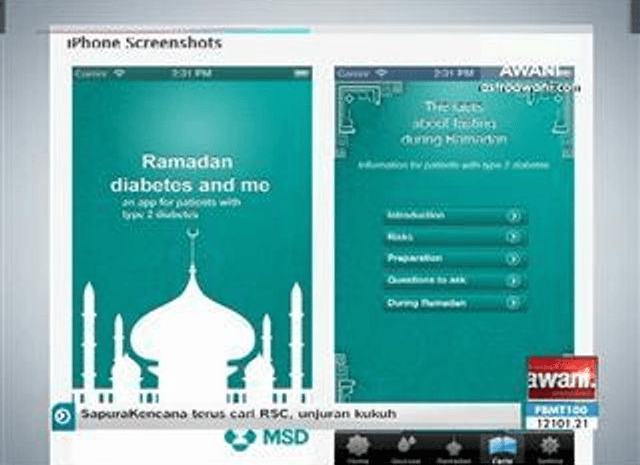This screenshot has width=640, height=465.
Task: Click the Awani channel logo badge
Action: click(x=562, y=378)
